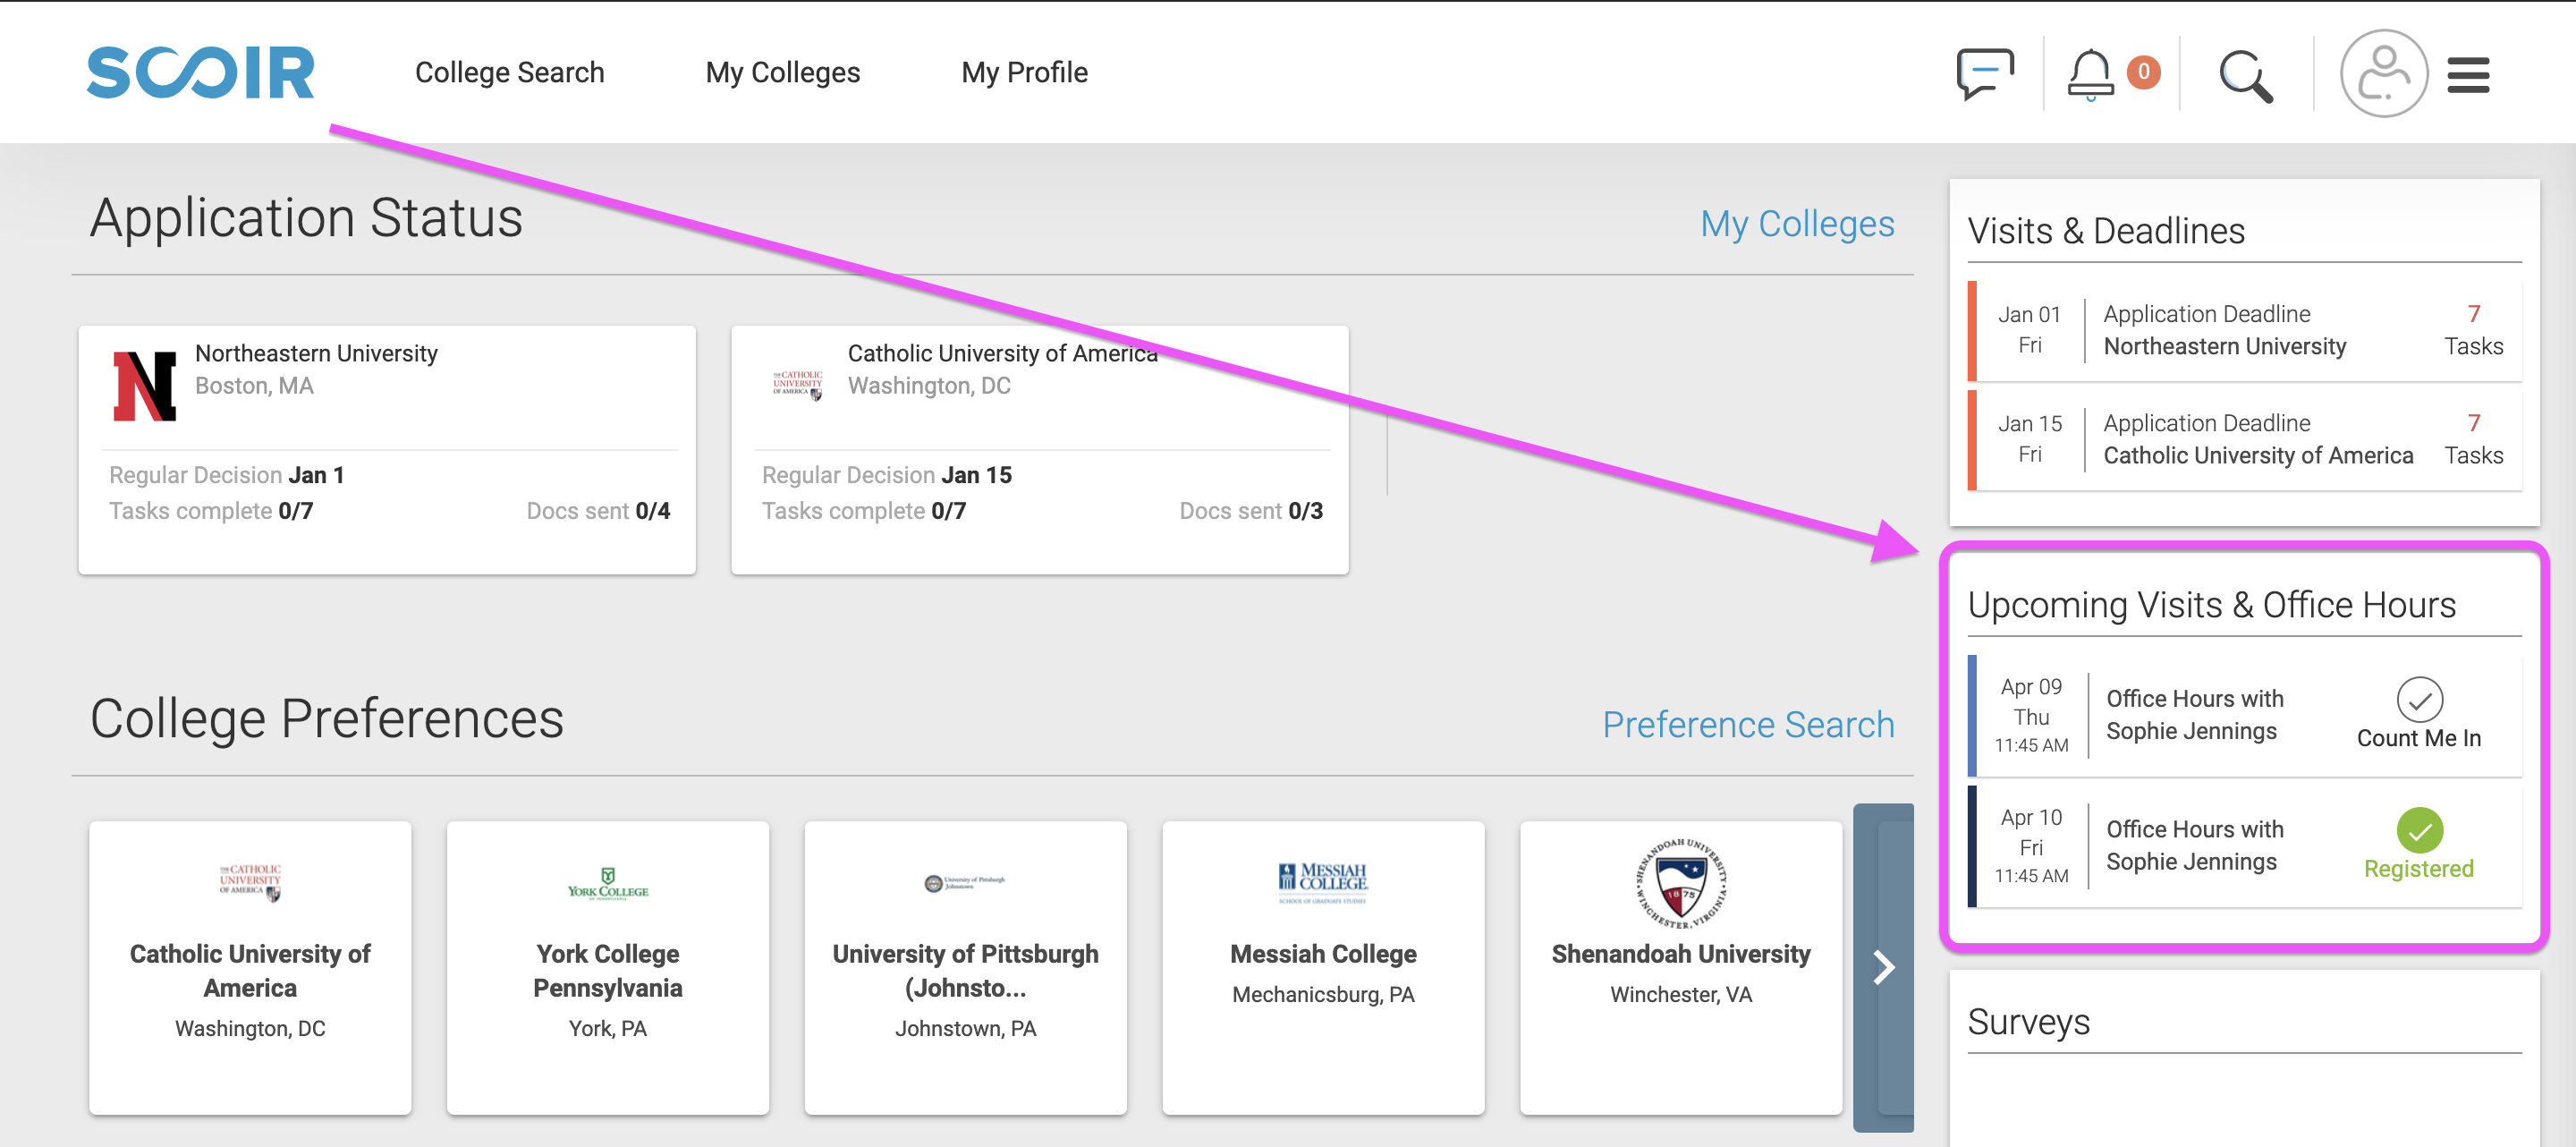Advance college preferences carousel with right chevron

(x=1882, y=966)
